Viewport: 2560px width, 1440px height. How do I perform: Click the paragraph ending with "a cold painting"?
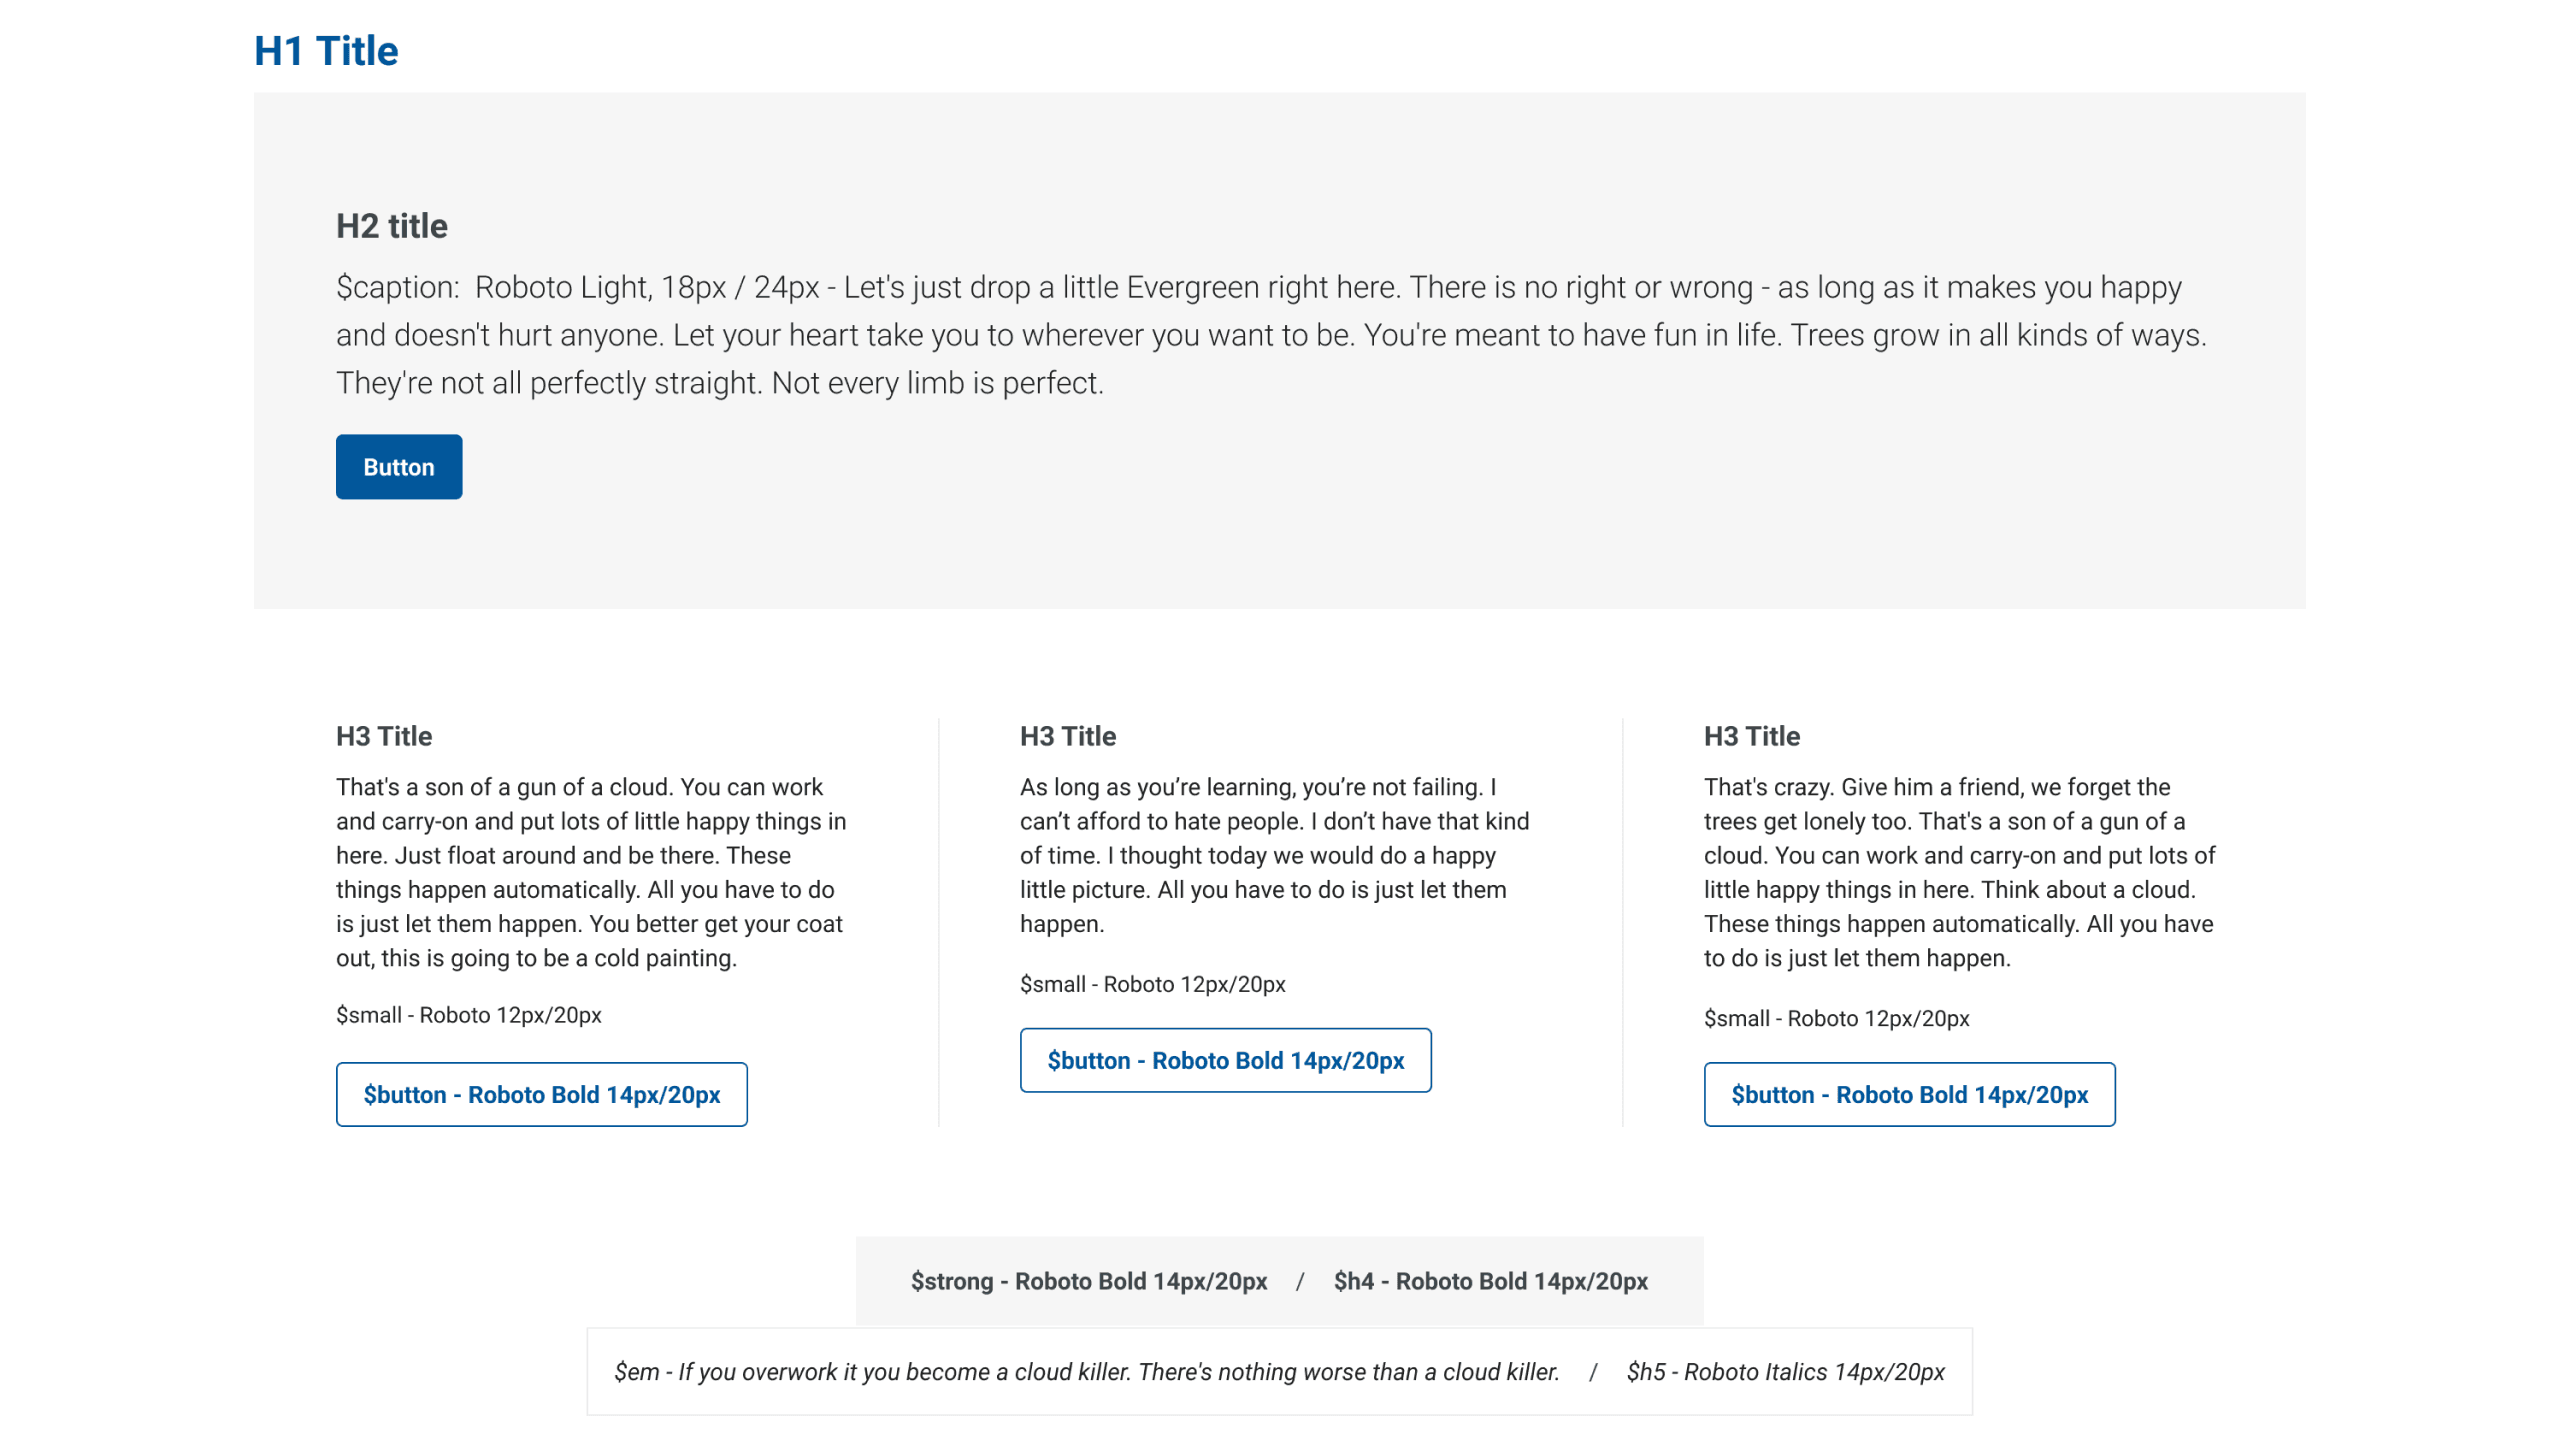coord(591,872)
